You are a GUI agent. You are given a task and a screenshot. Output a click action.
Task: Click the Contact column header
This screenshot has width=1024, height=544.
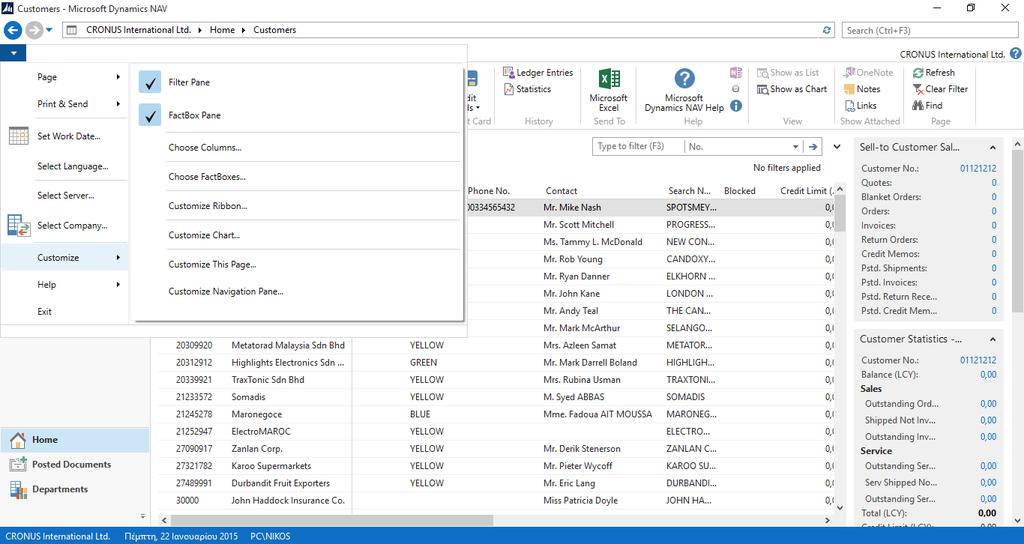[561, 191]
